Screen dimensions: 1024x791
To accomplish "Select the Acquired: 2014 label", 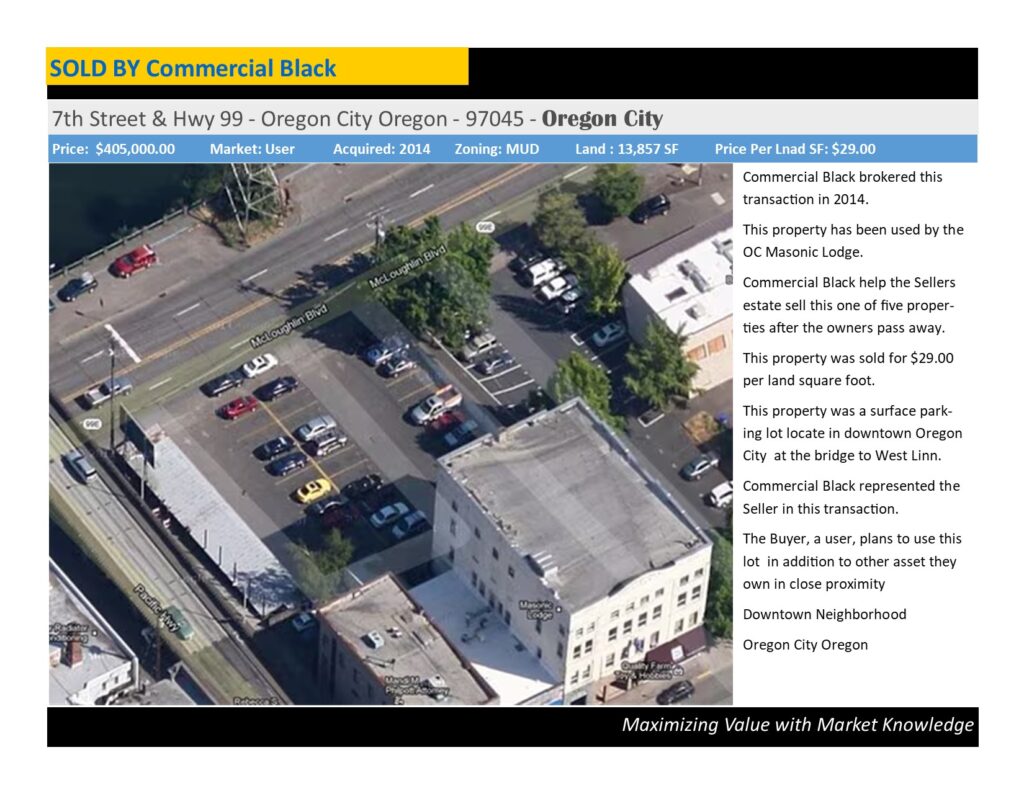I will click(x=381, y=149).
